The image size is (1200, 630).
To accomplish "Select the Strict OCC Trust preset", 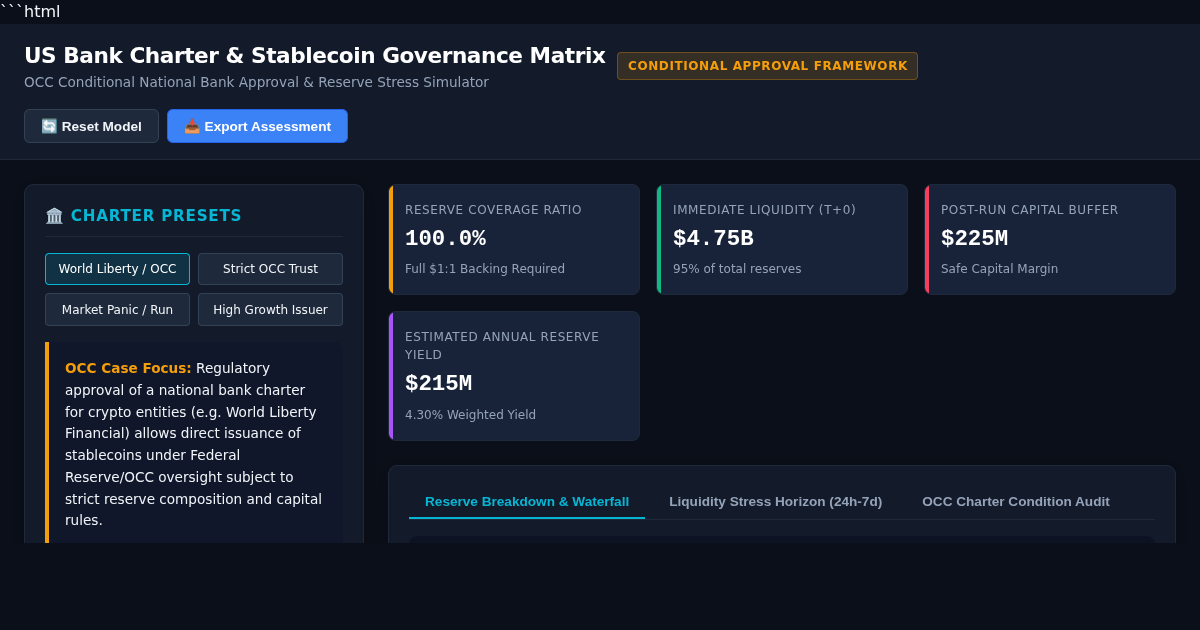I will point(270,269).
